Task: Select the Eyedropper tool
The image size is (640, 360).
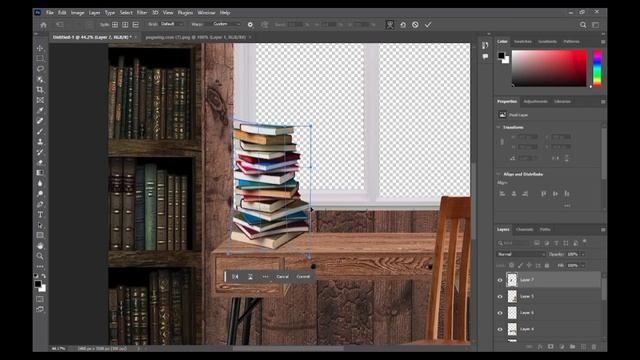Action: coord(40,111)
